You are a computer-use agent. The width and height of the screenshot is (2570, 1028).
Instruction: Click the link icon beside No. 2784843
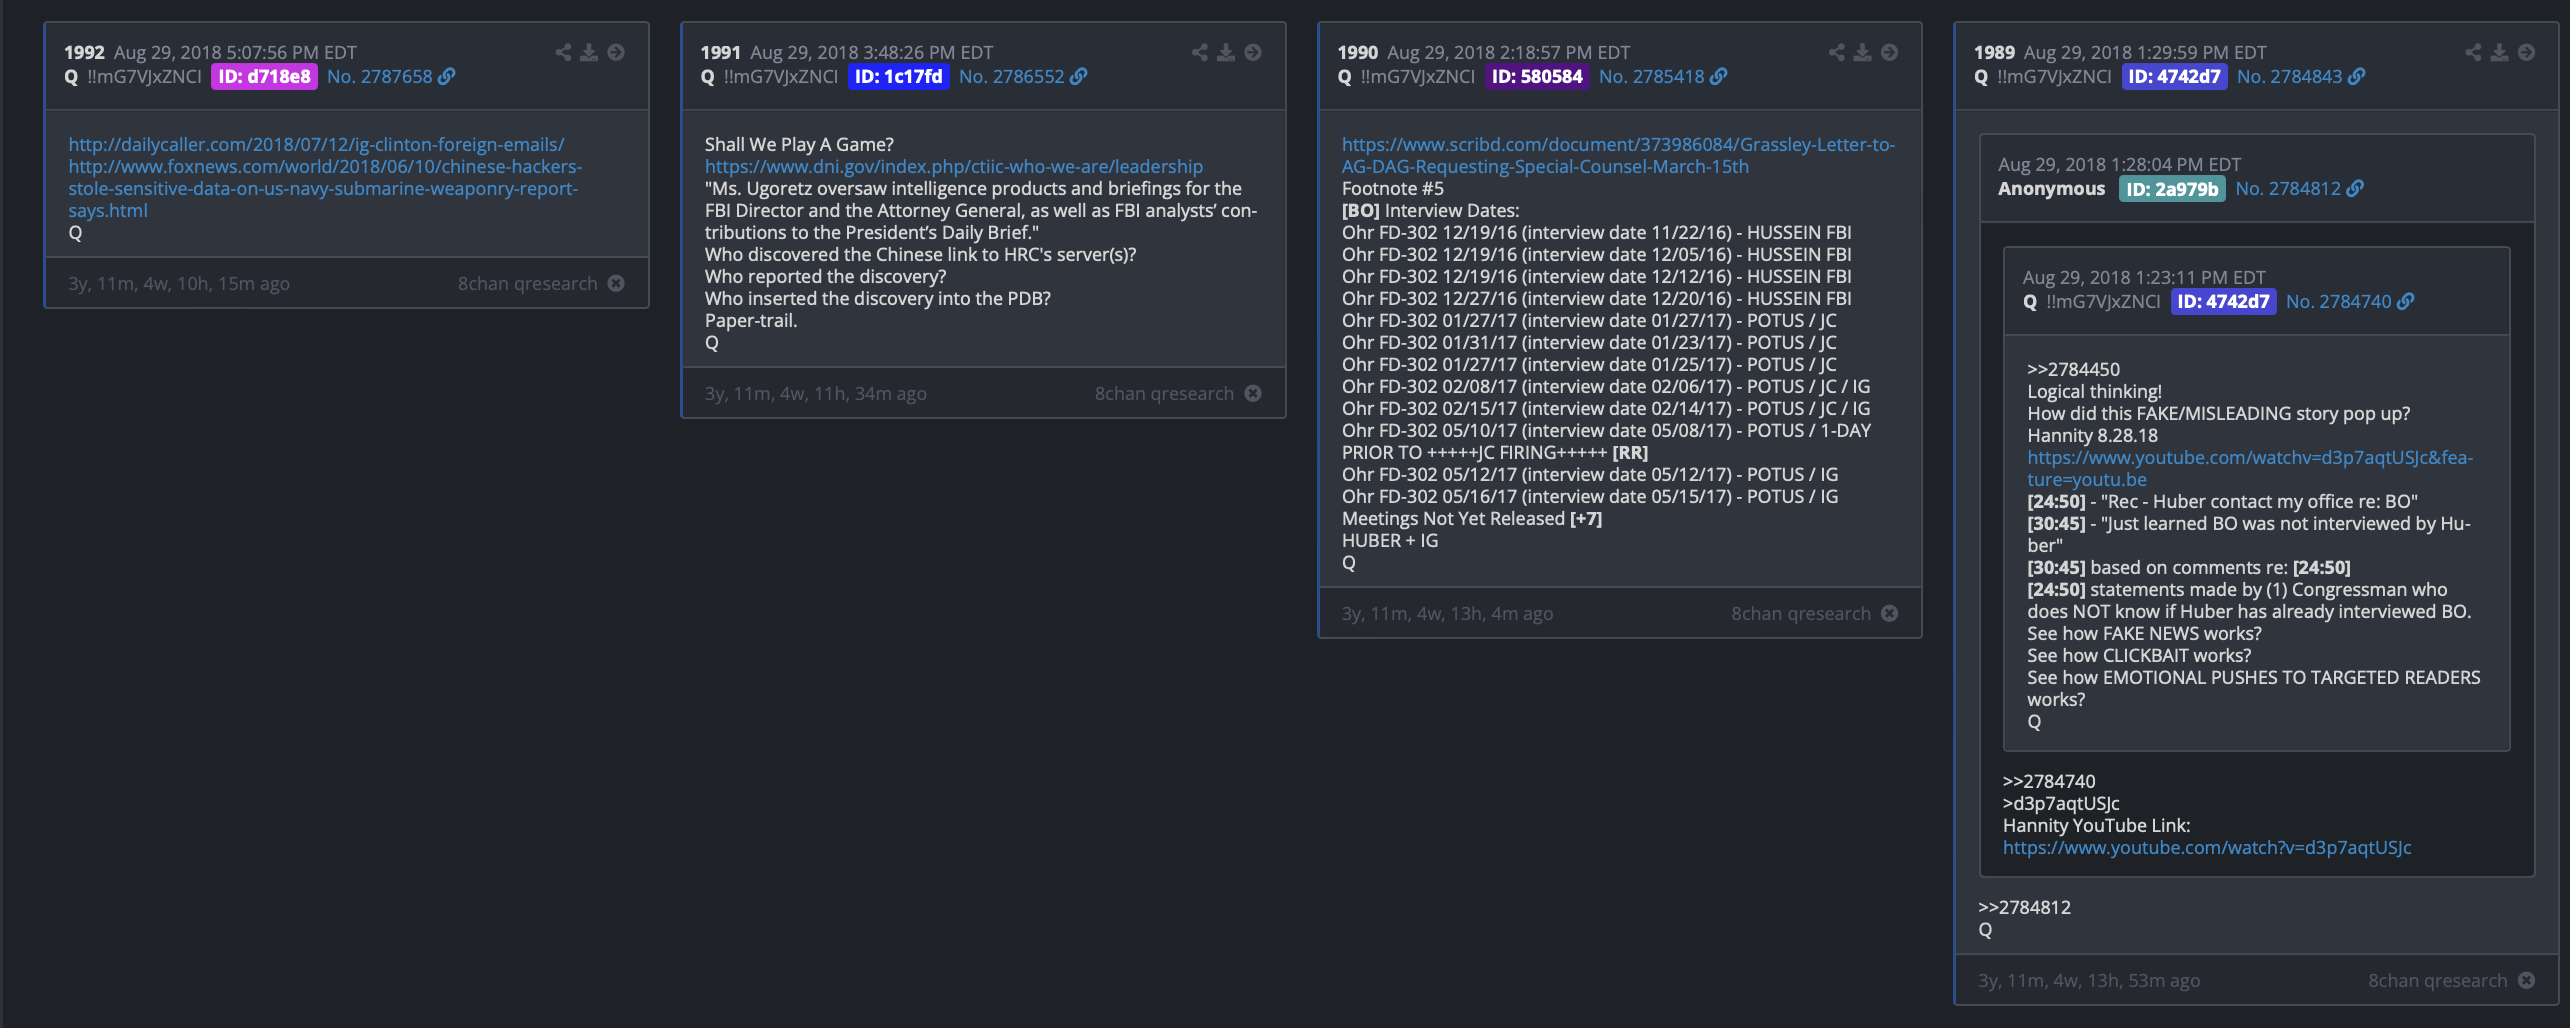(2356, 76)
